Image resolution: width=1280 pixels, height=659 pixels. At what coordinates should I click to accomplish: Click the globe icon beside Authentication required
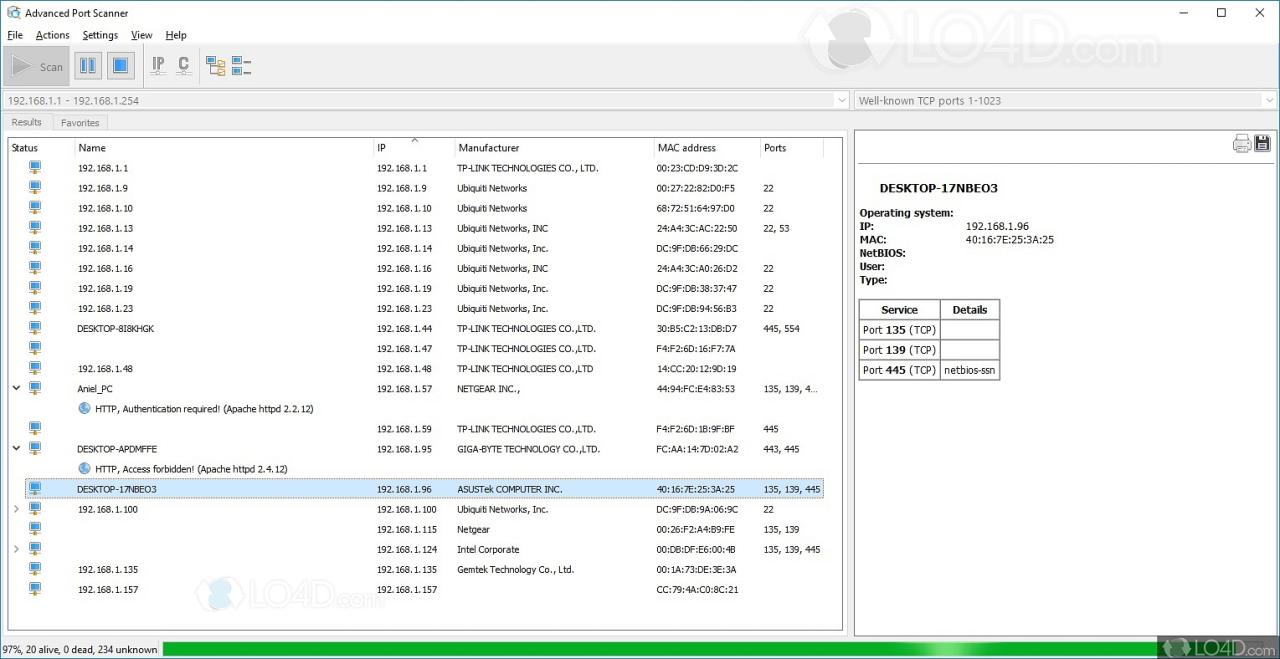click(x=85, y=408)
